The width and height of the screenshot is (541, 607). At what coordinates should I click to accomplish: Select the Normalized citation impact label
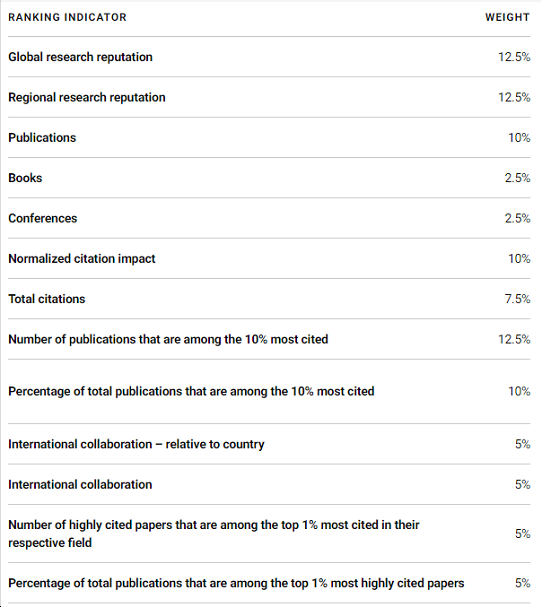[x=82, y=258]
